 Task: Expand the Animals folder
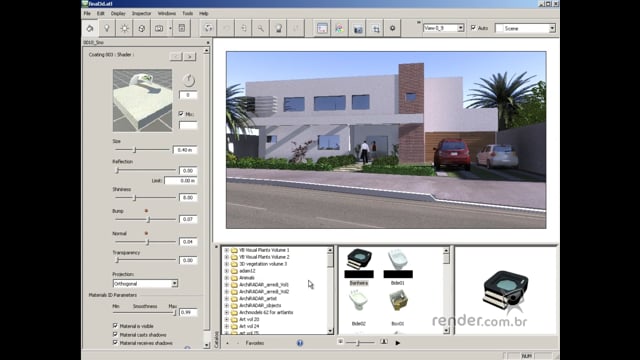[227, 278]
